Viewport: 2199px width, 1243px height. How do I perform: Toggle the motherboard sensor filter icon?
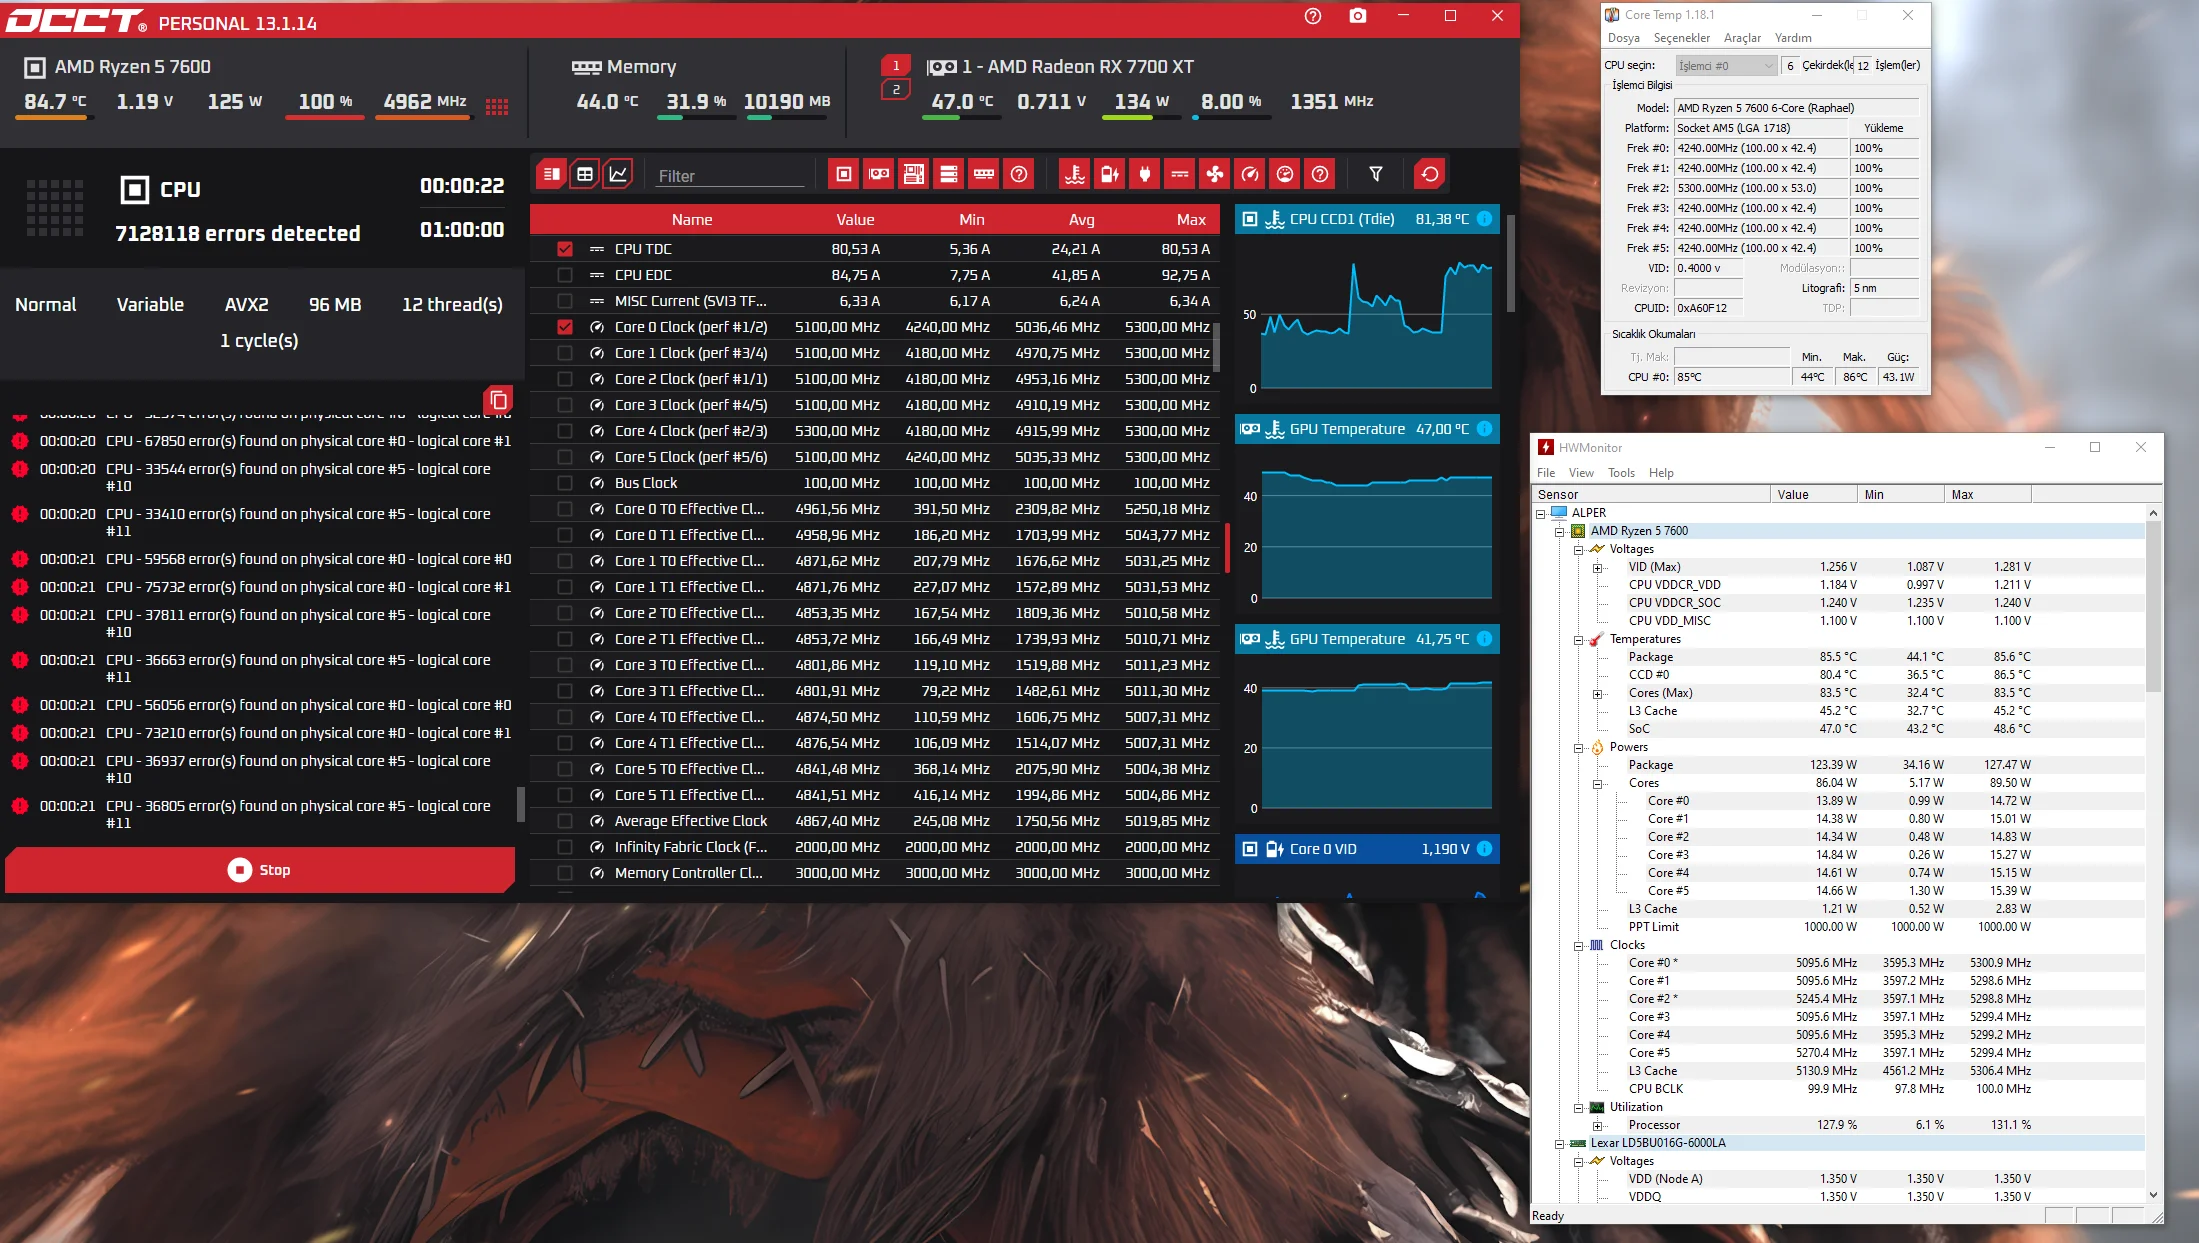coord(914,174)
